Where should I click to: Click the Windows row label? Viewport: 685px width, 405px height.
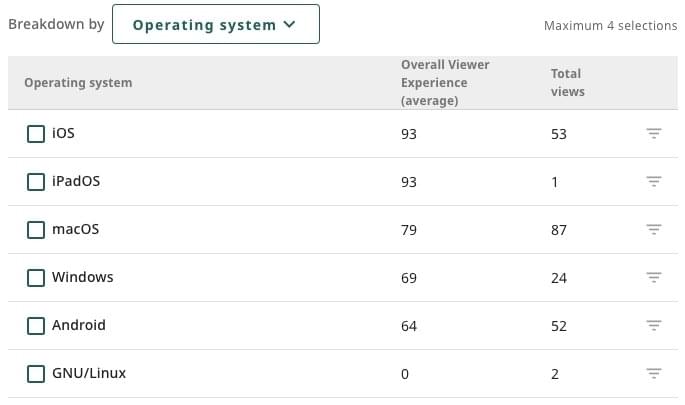pos(83,278)
